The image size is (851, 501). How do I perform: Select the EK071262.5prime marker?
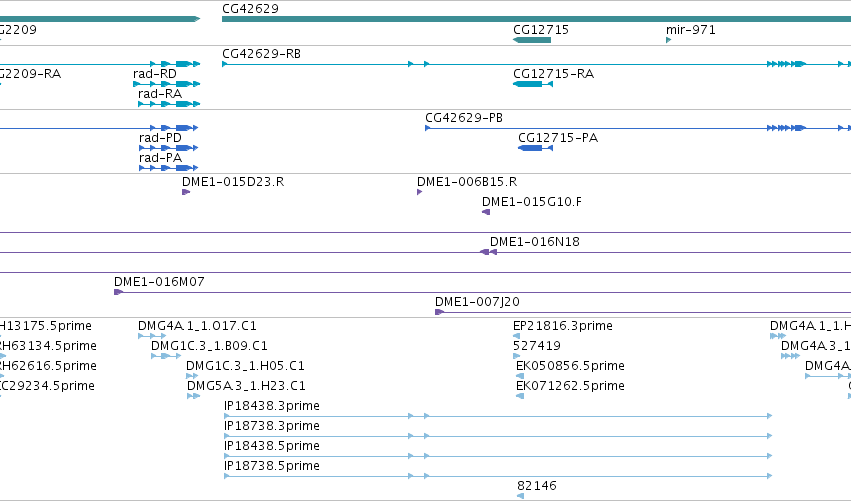(520, 396)
